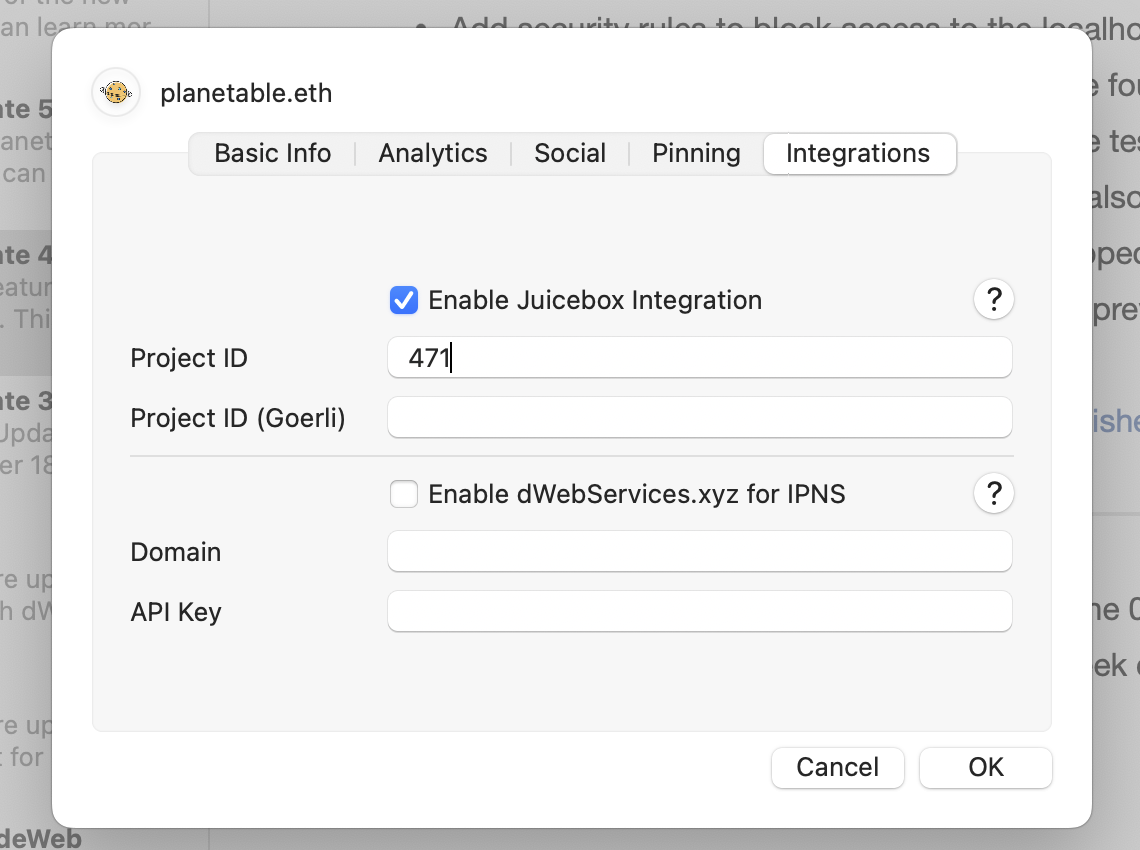Click the planetable.eth dialog title text
This screenshot has height=850, width=1140.
pos(246,94)
